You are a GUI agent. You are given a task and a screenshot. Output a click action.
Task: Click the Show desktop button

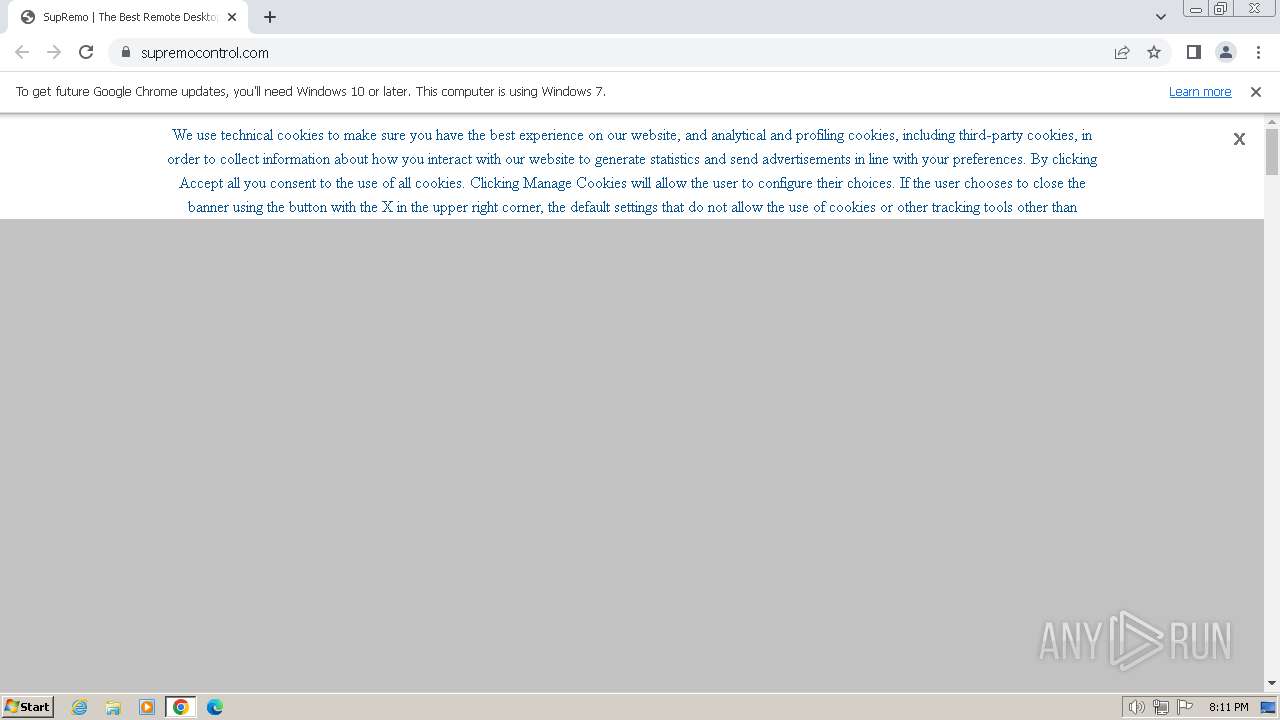1268,707
